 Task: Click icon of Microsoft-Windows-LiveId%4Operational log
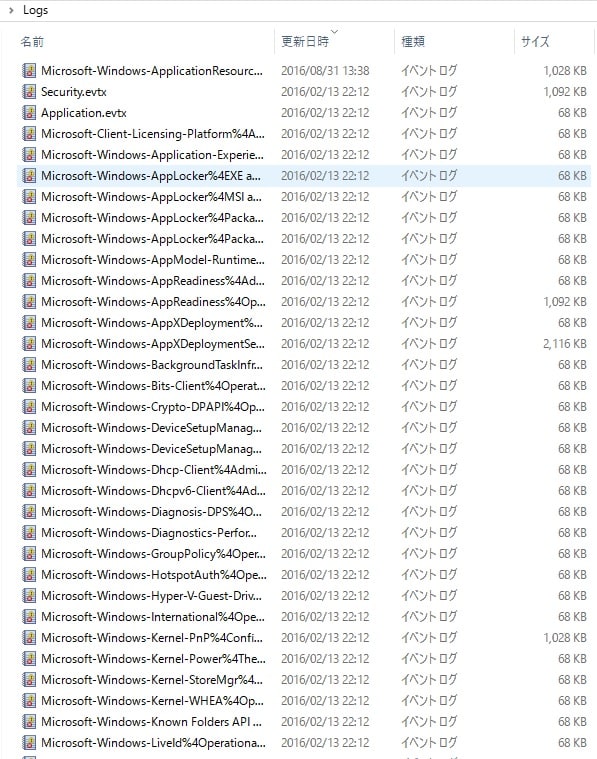[x=30, y=743]
